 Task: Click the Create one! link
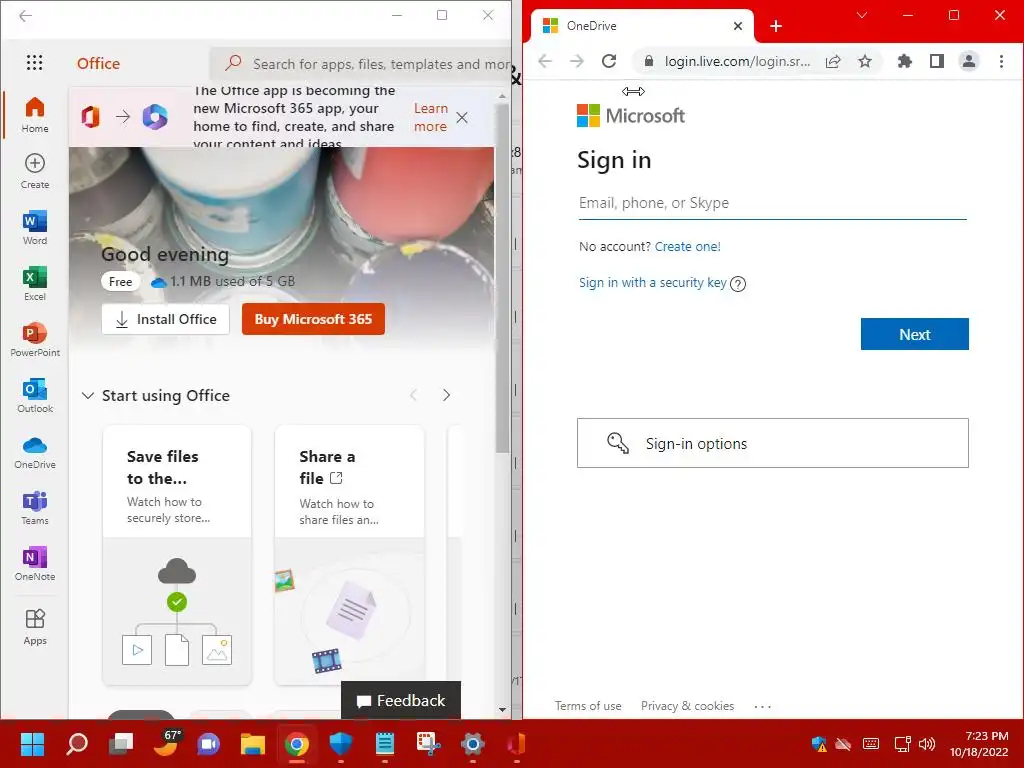[x=688, y=247]
